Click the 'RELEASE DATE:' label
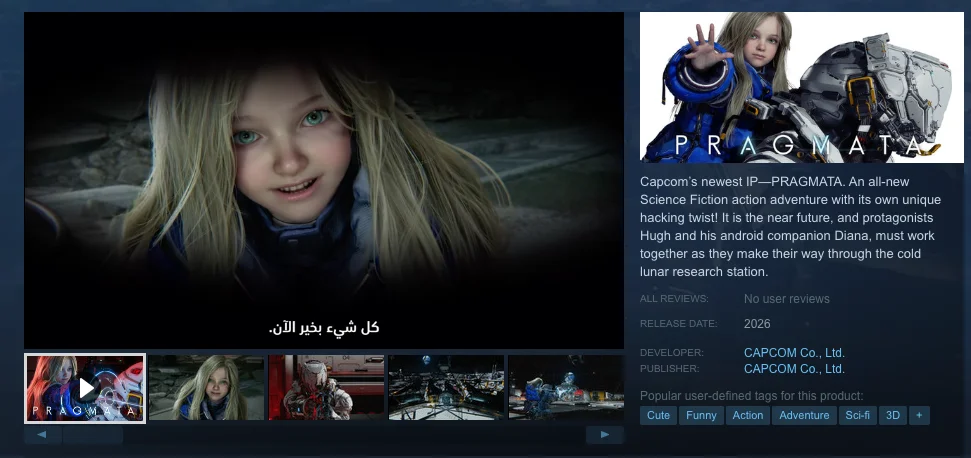The width and height of the screenshot is (971, 458). click(678, 324)
